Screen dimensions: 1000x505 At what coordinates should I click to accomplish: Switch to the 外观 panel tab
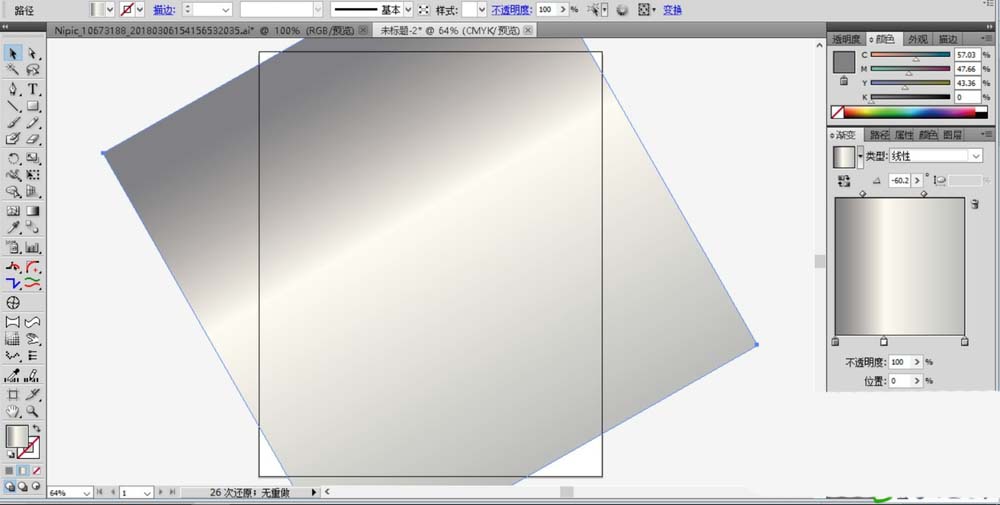tap(918, 40)
